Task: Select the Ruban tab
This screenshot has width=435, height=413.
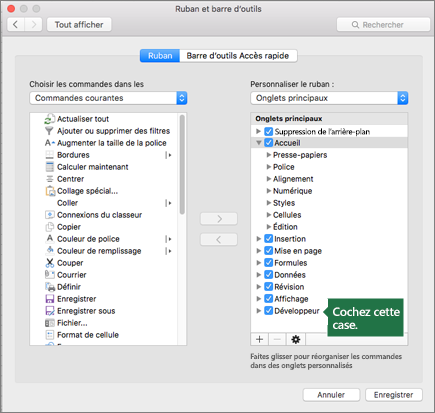Action: tap(160, 56)
